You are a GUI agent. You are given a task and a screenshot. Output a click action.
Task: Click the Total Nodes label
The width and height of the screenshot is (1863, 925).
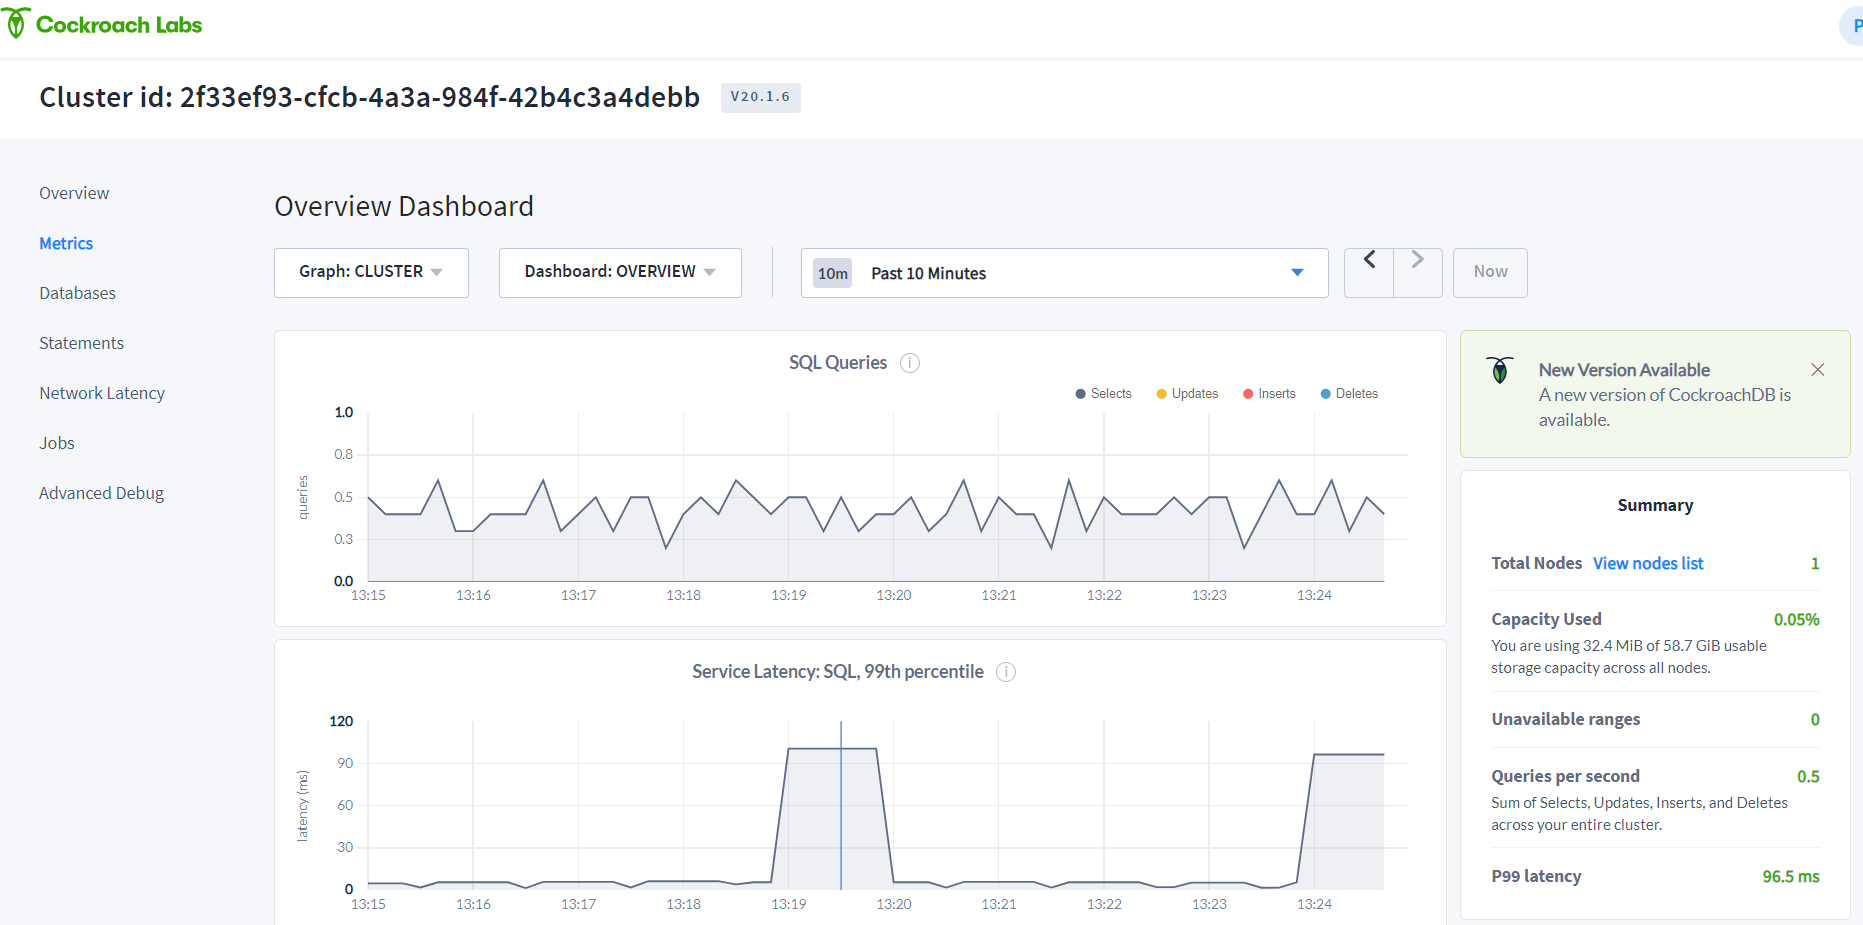(x=1537, y=563)
